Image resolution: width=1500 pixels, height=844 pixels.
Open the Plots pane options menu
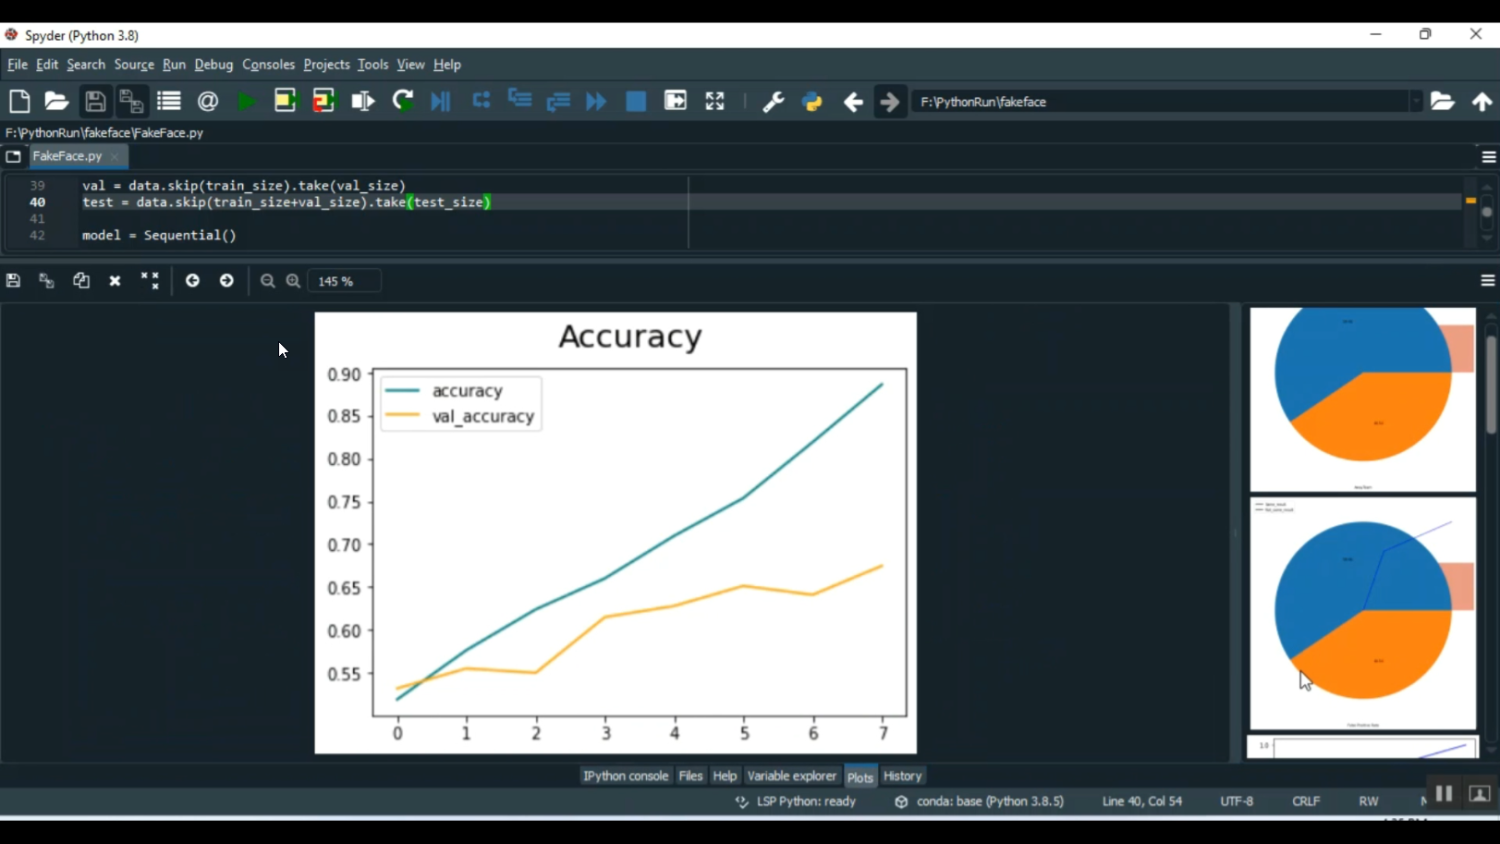(x=1488, y=281)
